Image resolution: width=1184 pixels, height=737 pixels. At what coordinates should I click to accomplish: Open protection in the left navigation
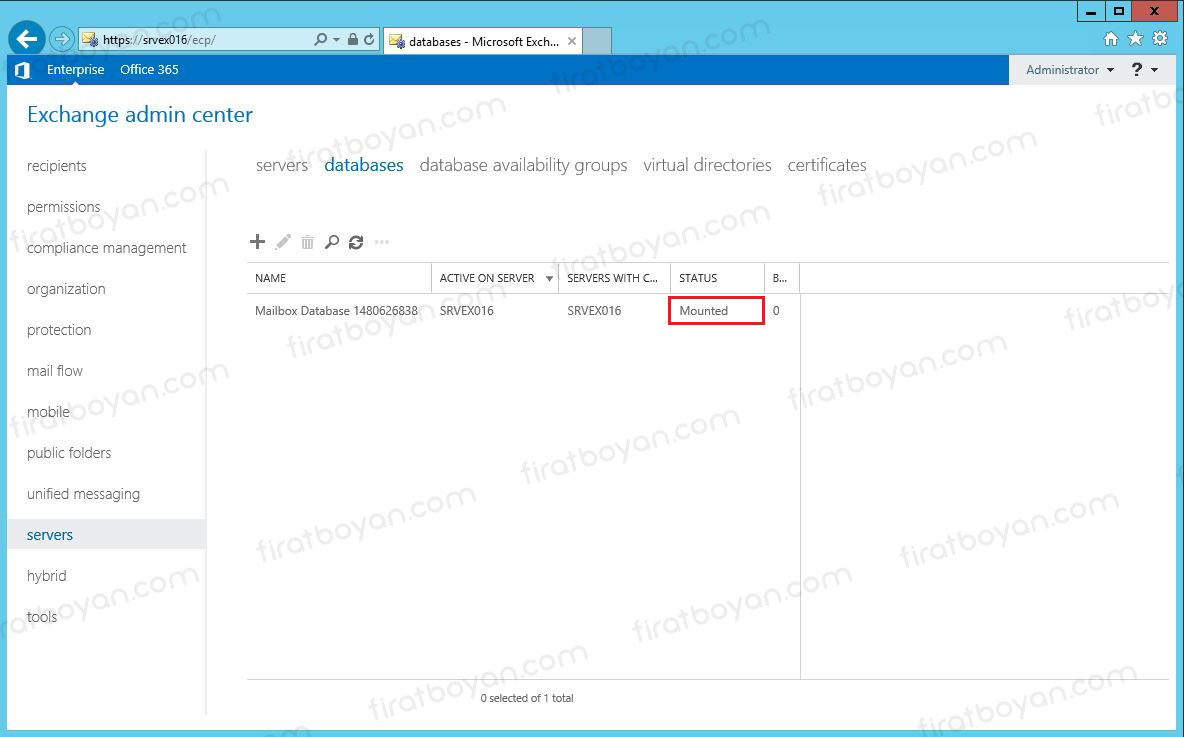[59, 330]
